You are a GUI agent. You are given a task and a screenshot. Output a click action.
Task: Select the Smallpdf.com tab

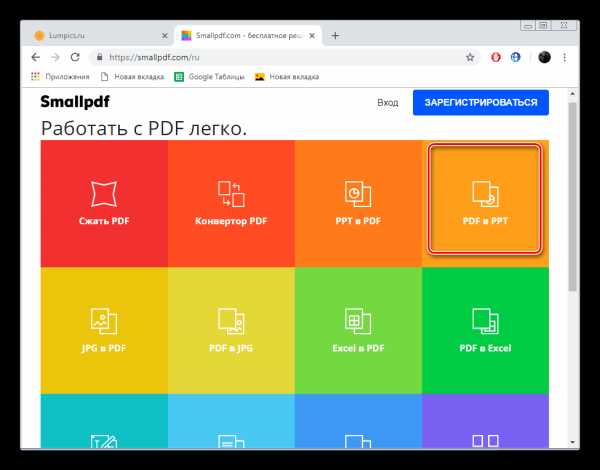coord(248,36)
